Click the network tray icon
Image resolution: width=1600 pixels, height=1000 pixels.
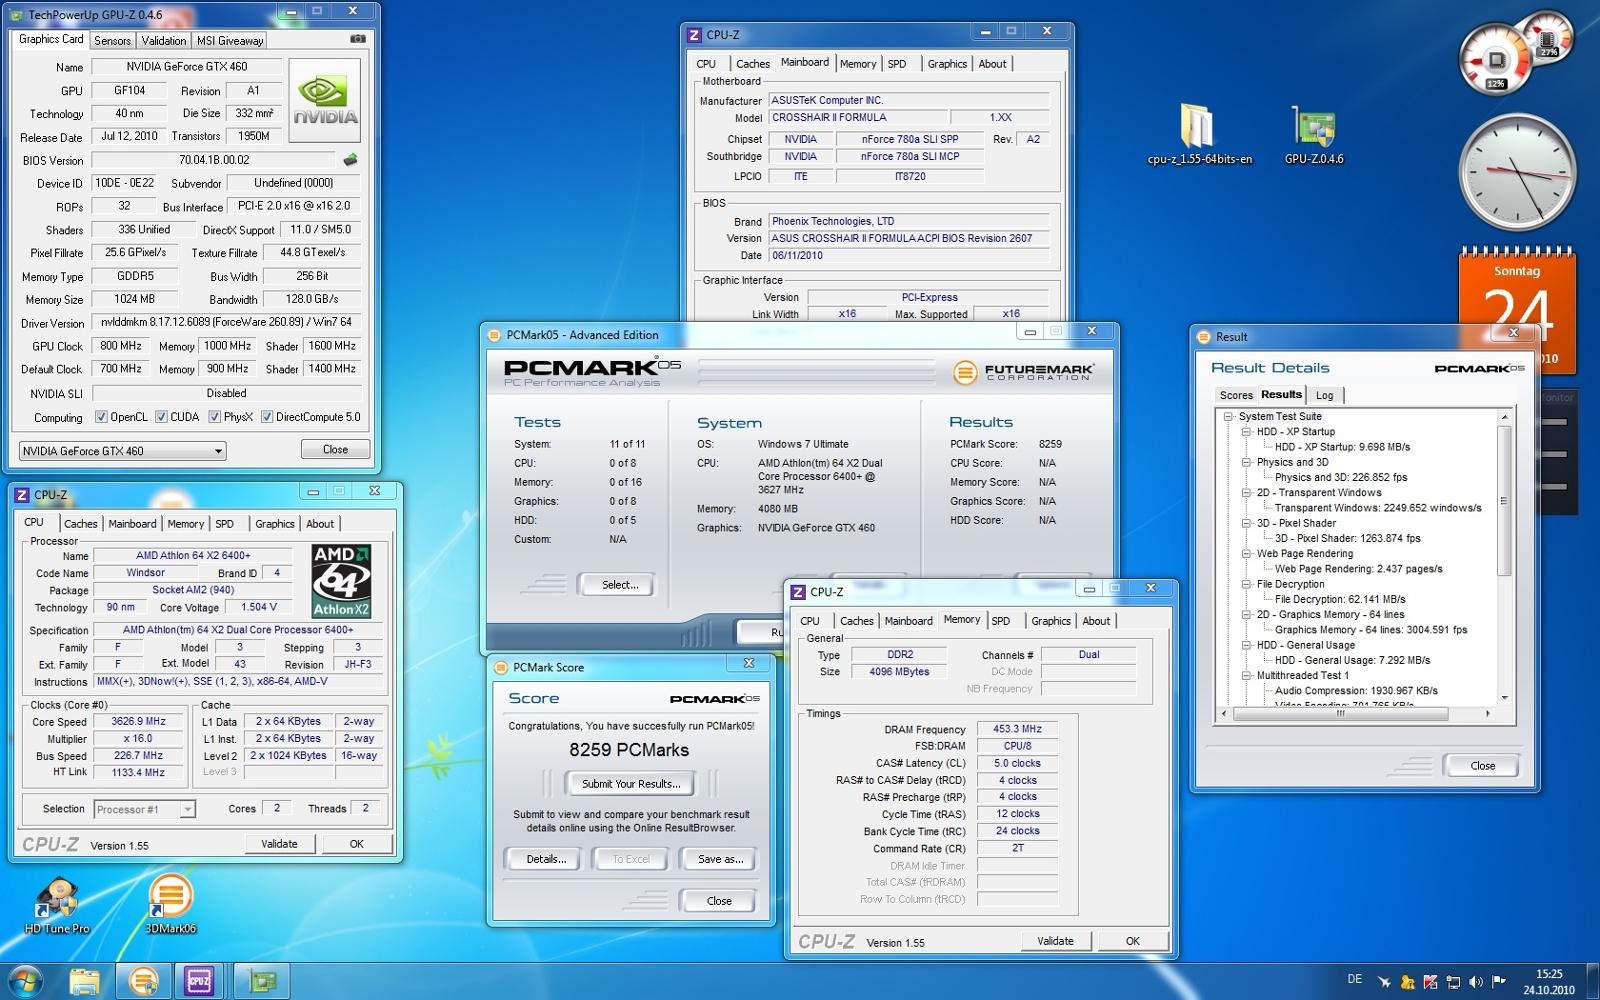(x=1454, y=982)
